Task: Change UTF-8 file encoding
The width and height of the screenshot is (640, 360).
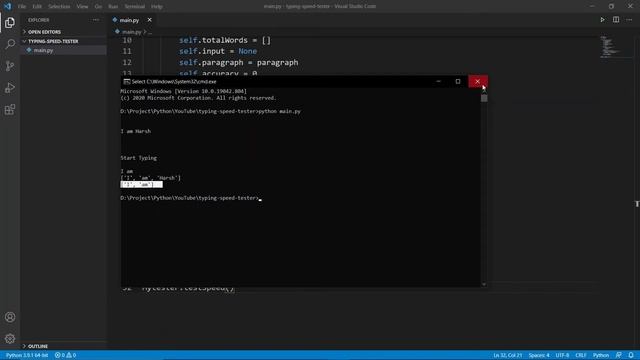Action: point(562,355)
